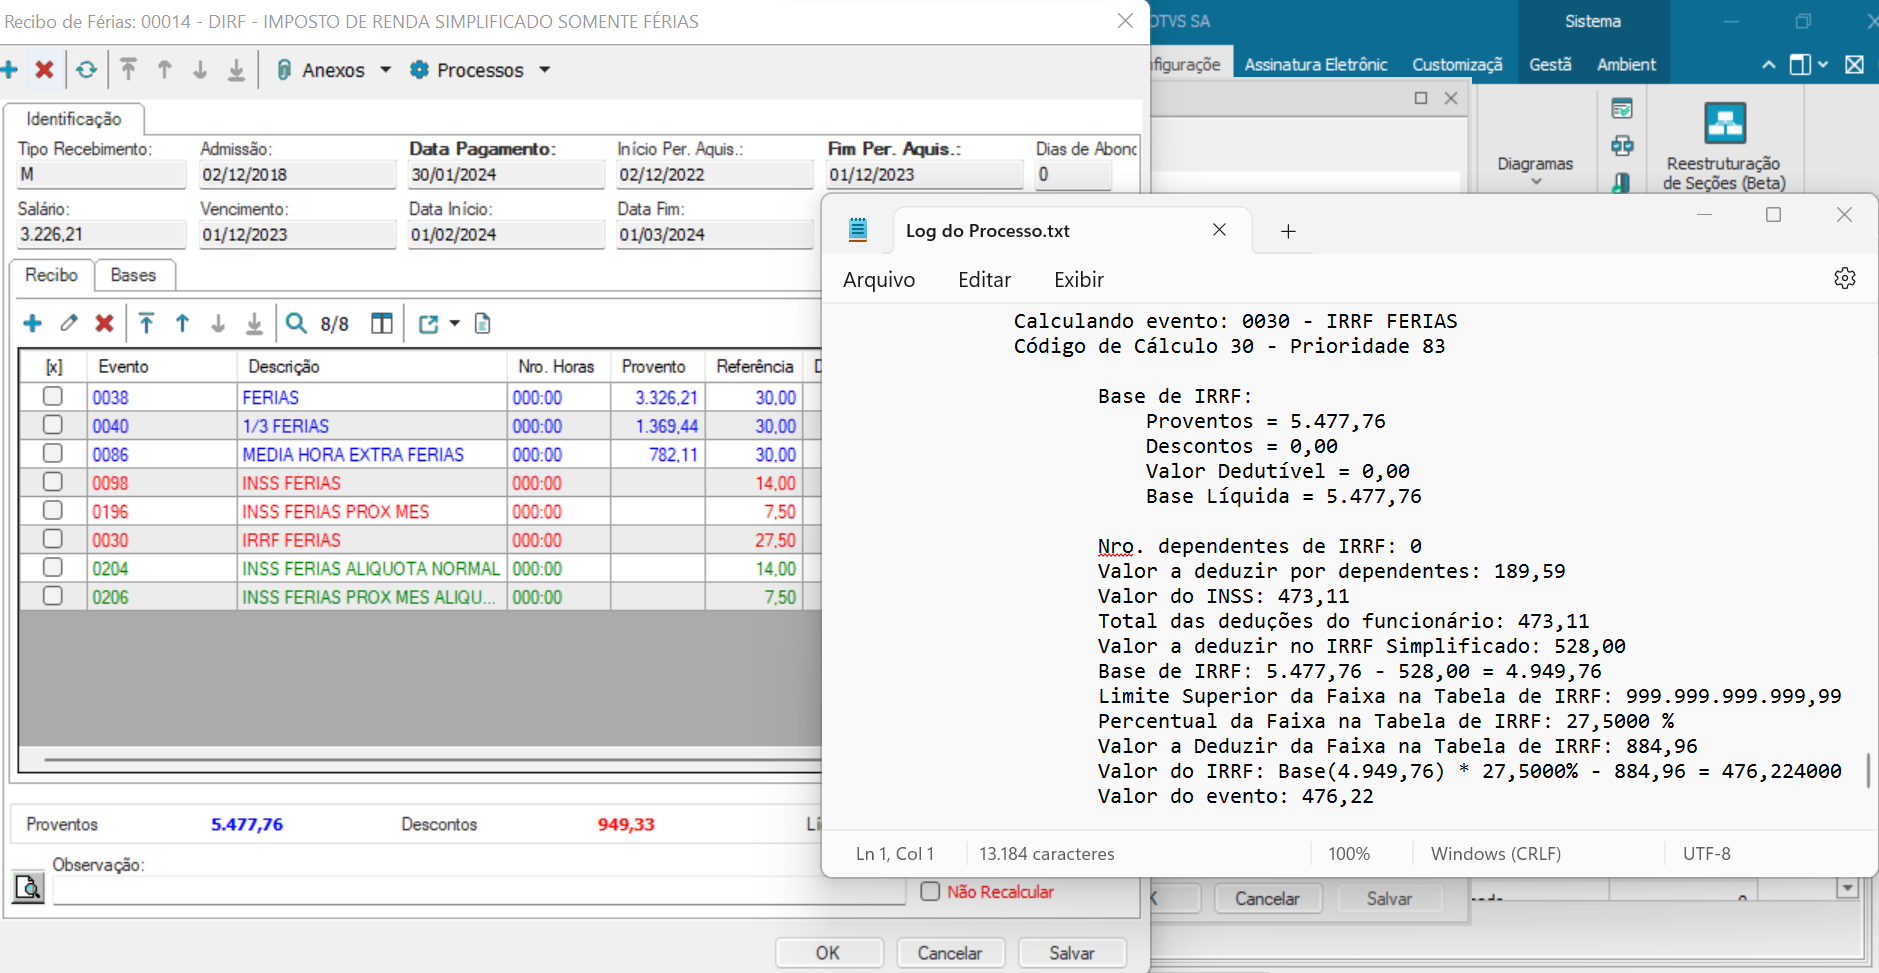Click OK in Recibo de Férias dialog

coord(828,953)
